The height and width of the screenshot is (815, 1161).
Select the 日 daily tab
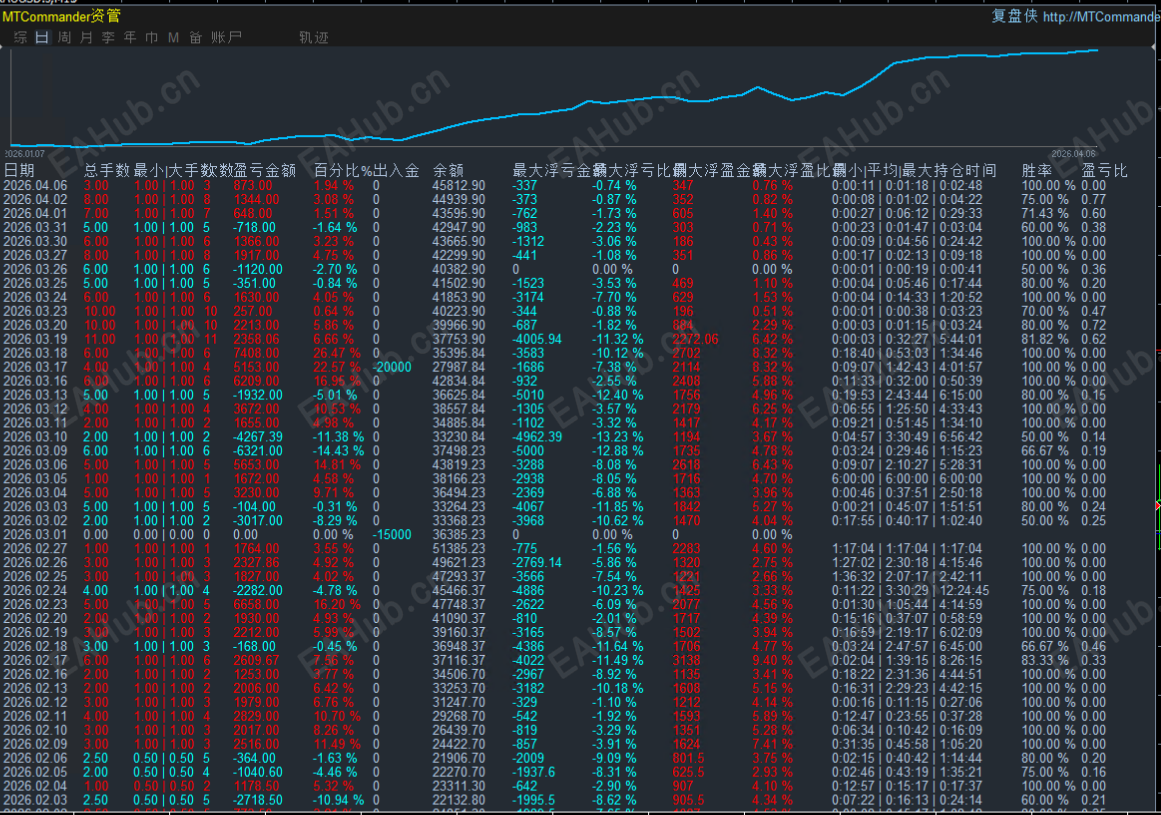[x=42, y=37]
